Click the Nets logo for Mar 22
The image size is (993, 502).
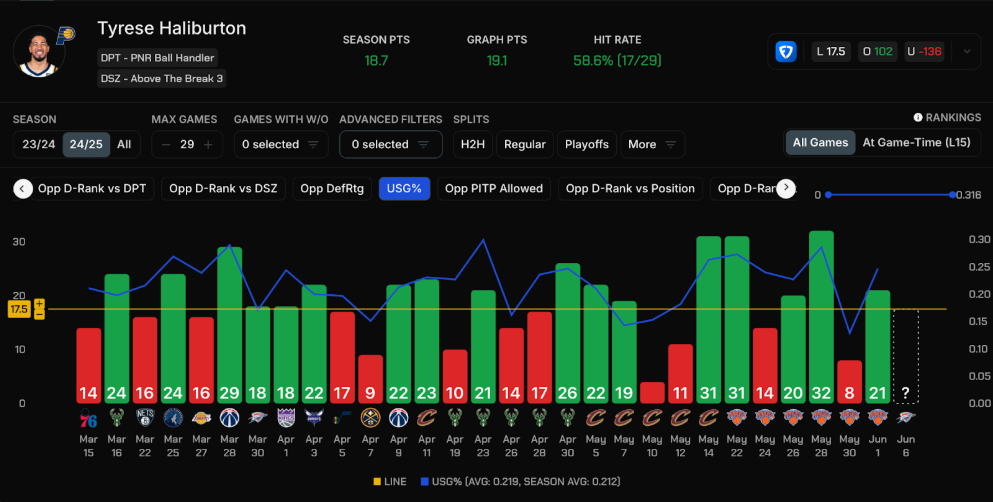[x=145, y=418]
